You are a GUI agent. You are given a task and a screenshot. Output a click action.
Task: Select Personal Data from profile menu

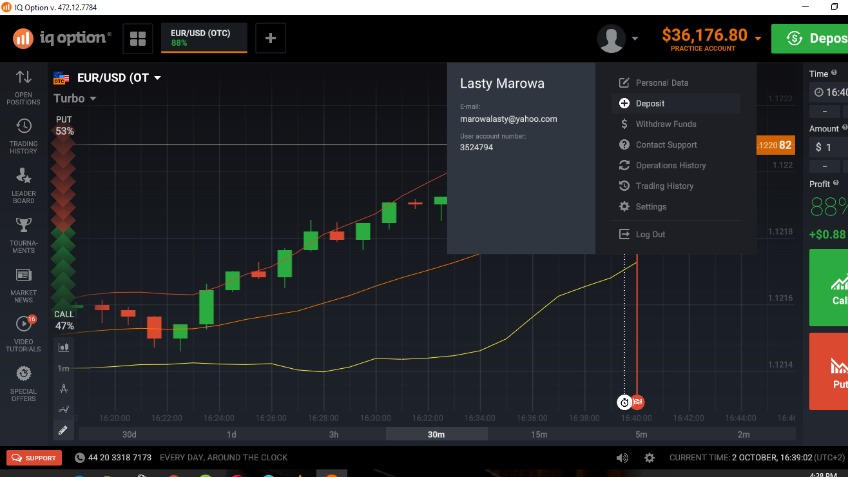[x=661, y=83]
